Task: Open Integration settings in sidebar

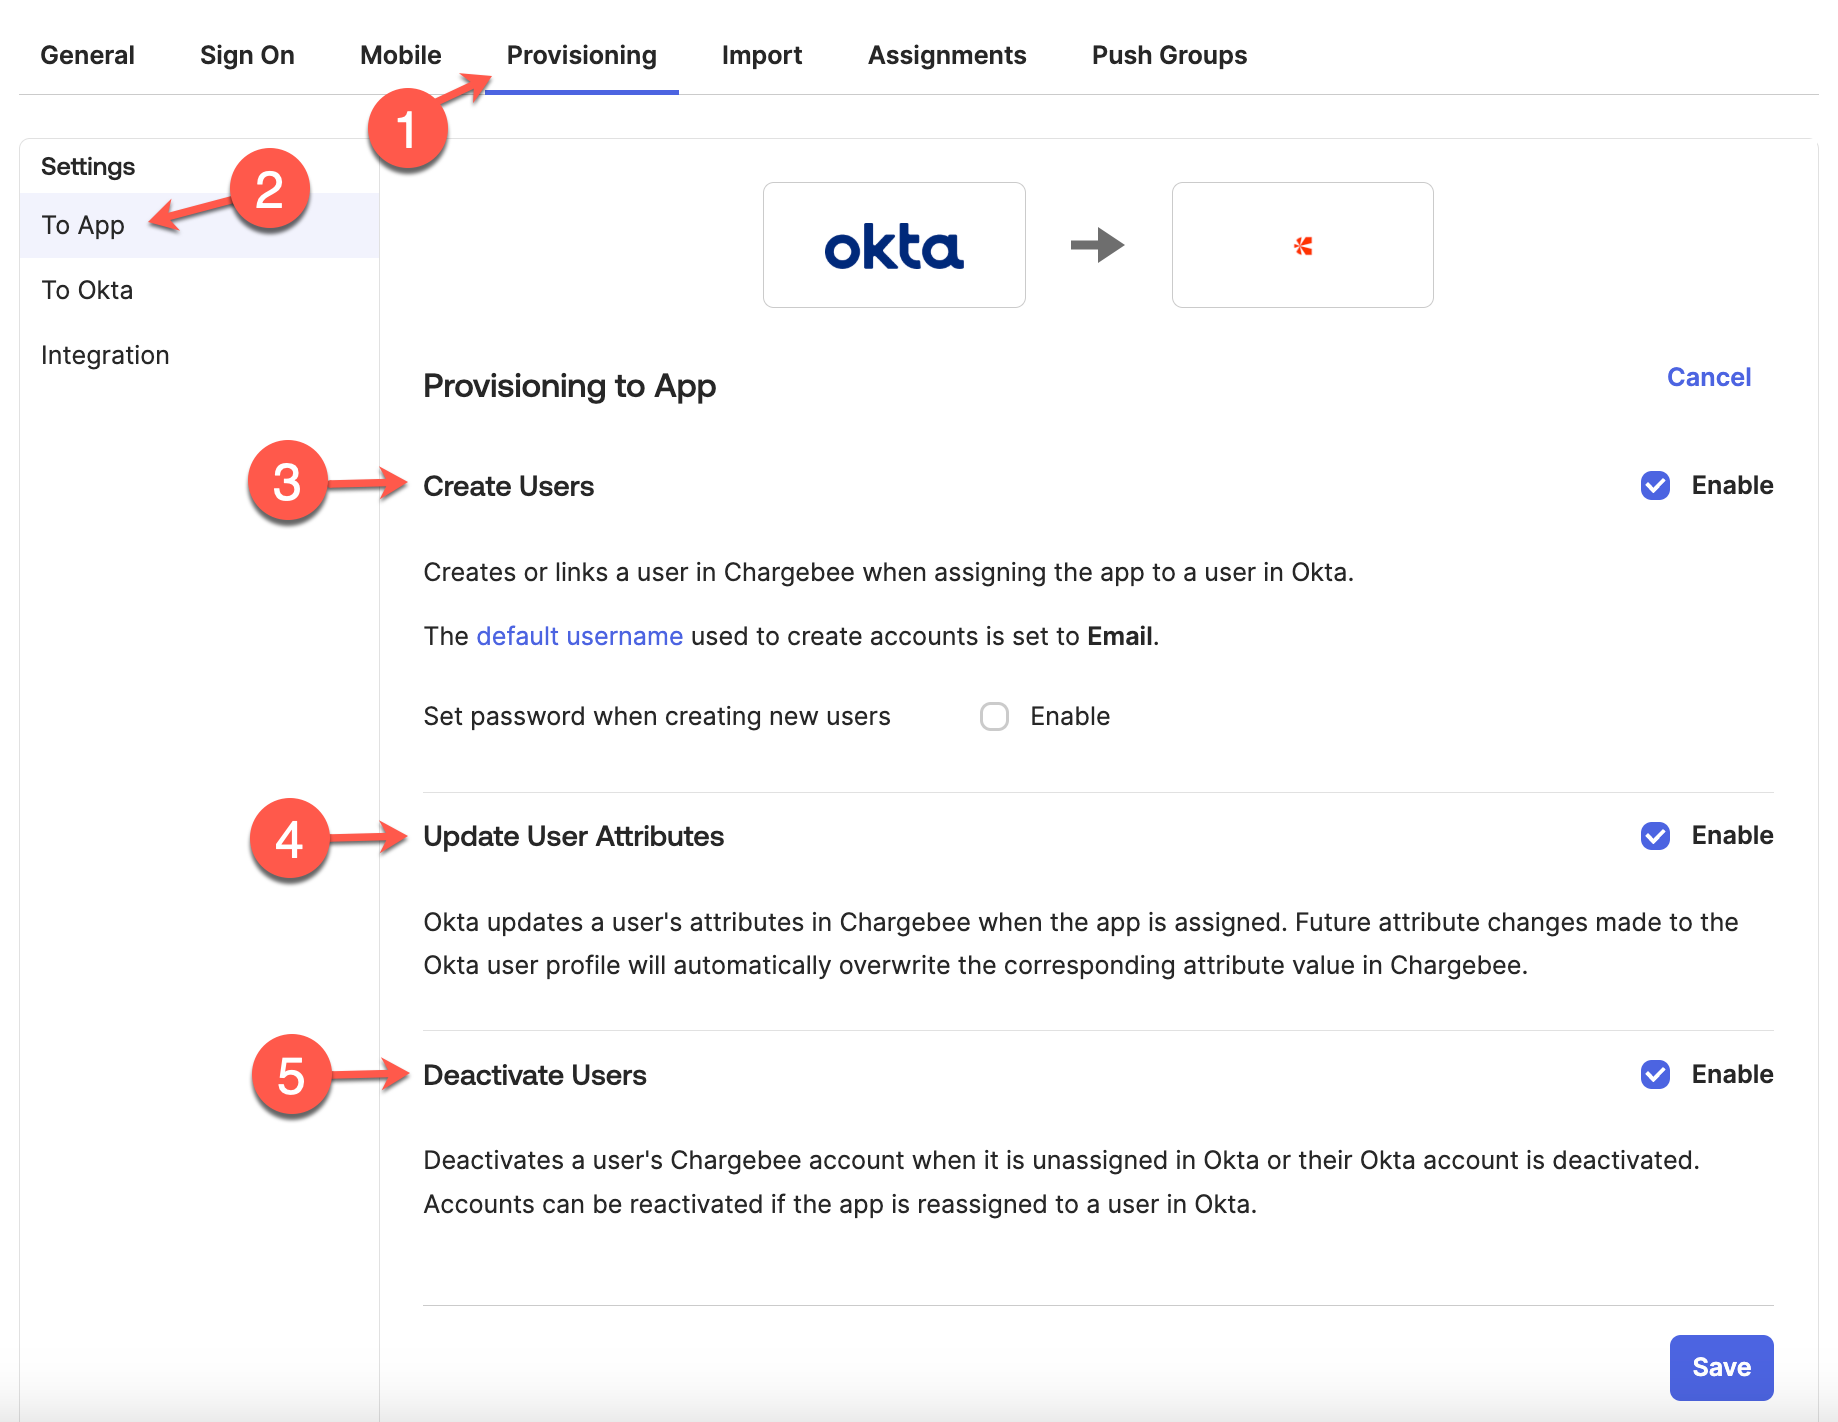Action: click(x=105, y=356)
